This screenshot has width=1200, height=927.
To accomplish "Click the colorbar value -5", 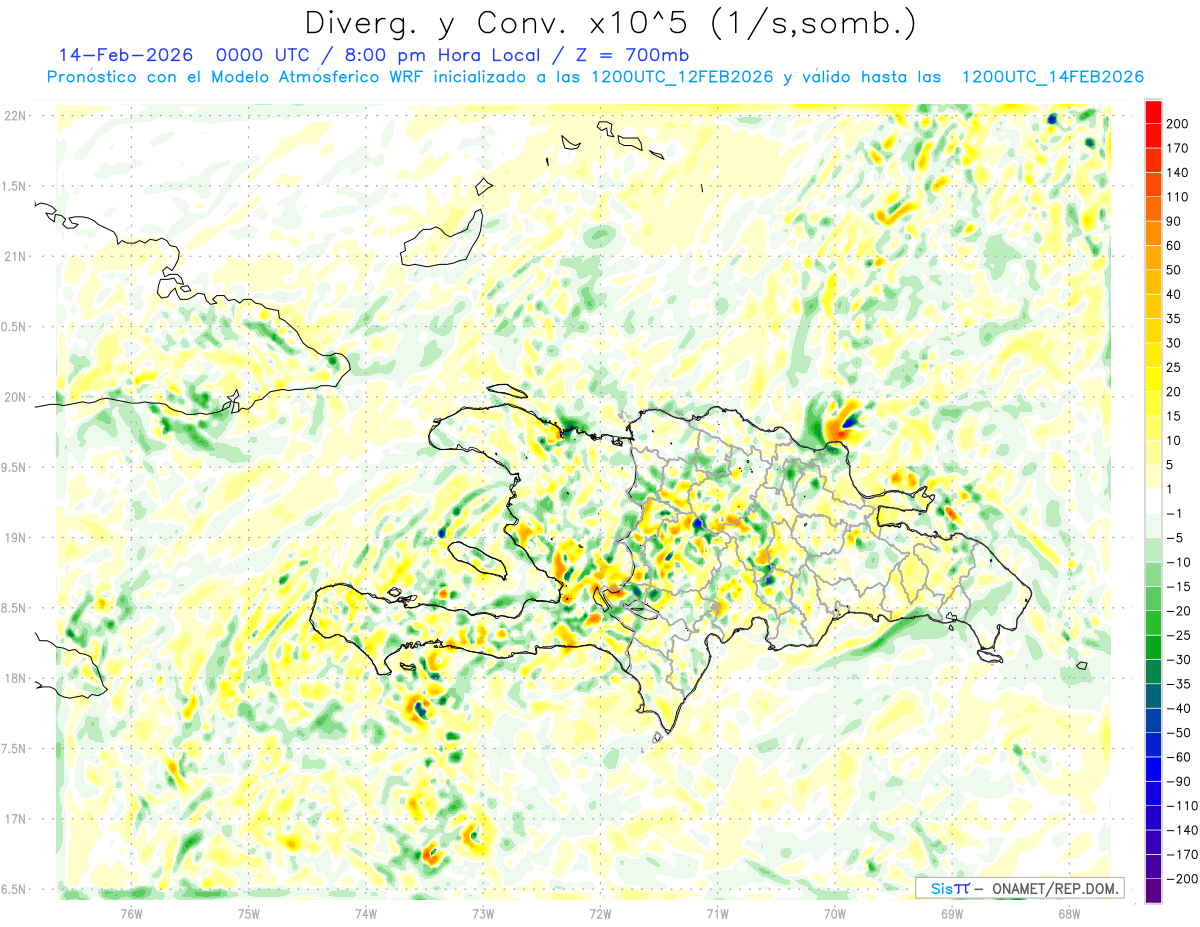I will [1175, 538].
